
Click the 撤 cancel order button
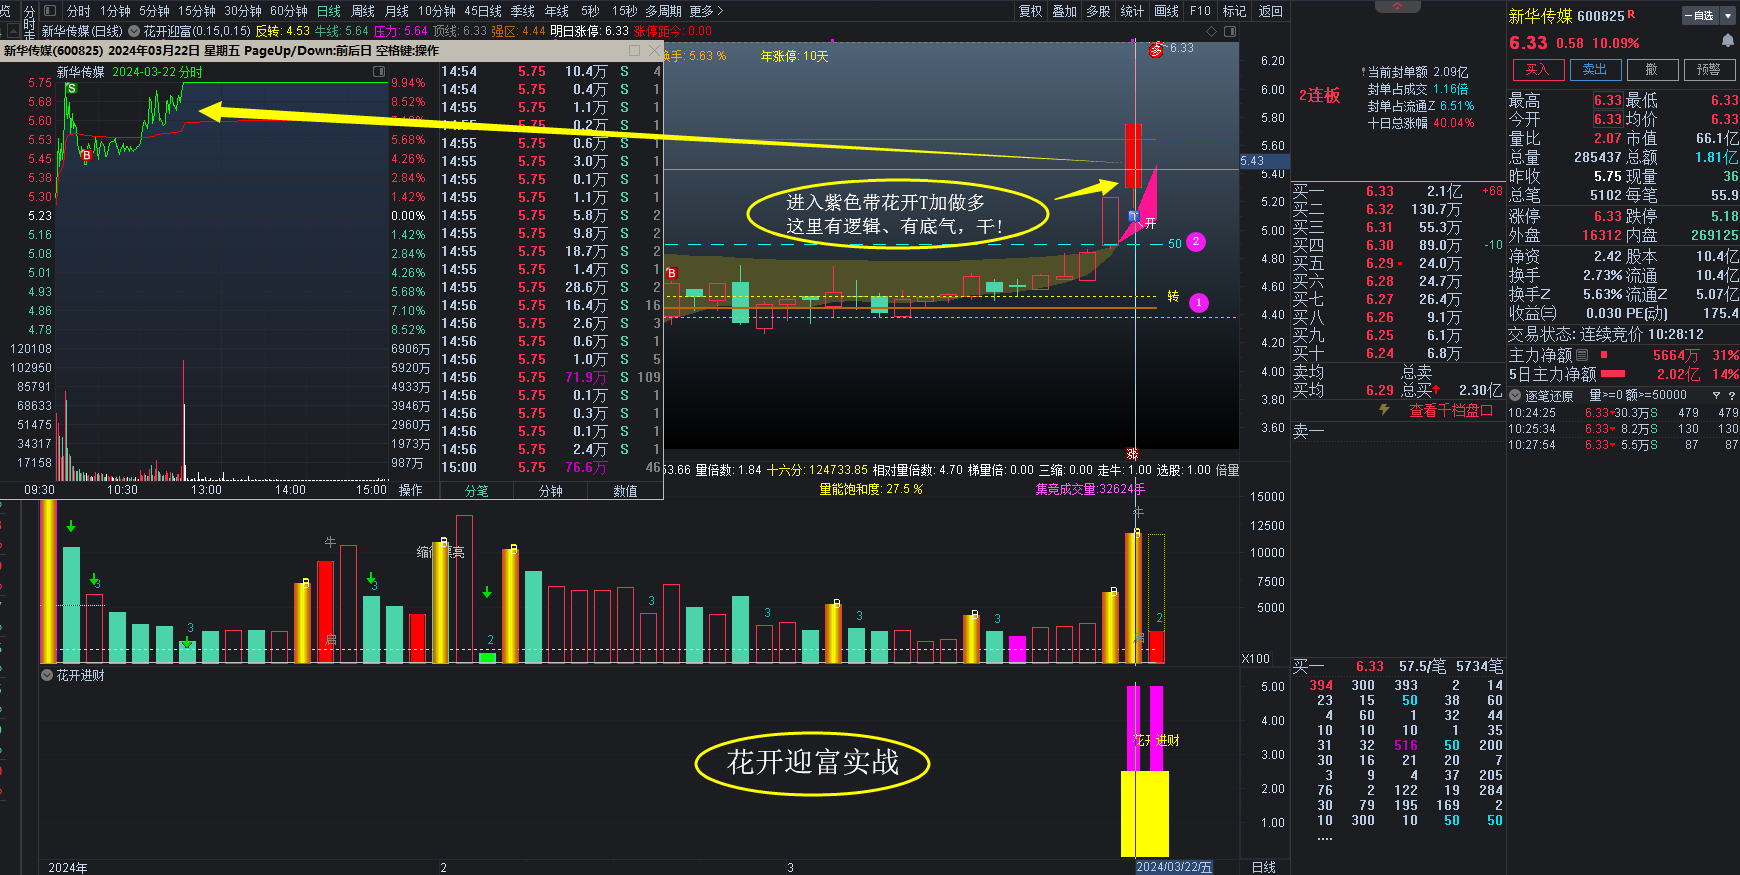pyautogui.click(x=1651, y=69)
